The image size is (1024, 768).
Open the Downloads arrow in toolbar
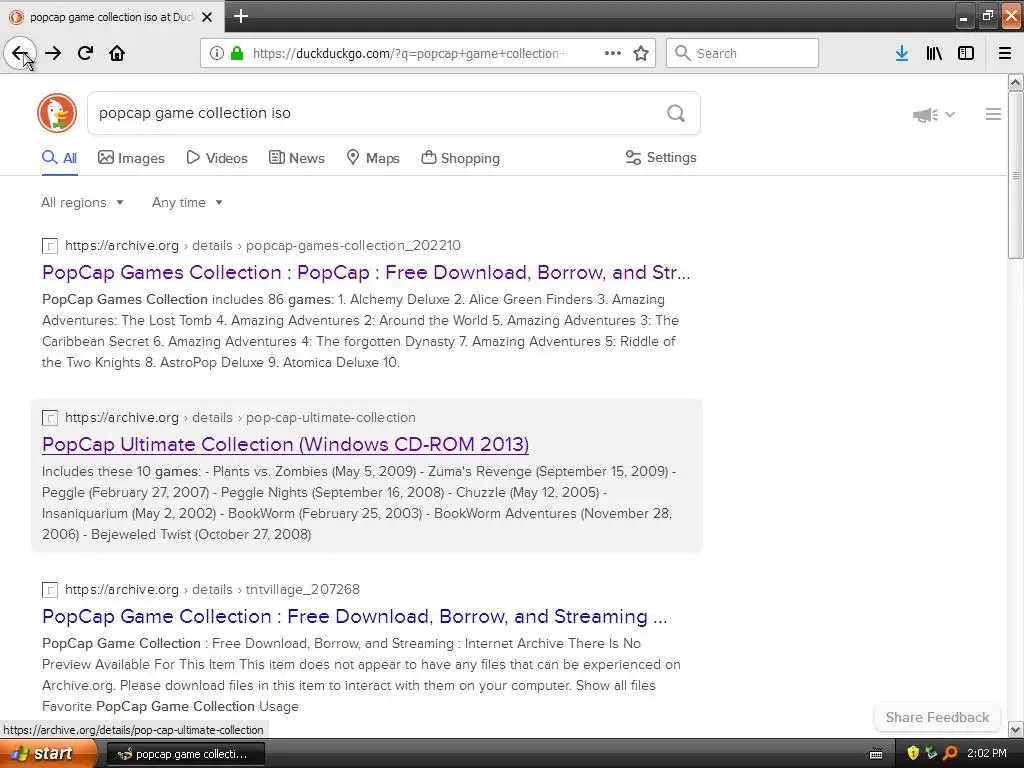[x=902, y=53]
